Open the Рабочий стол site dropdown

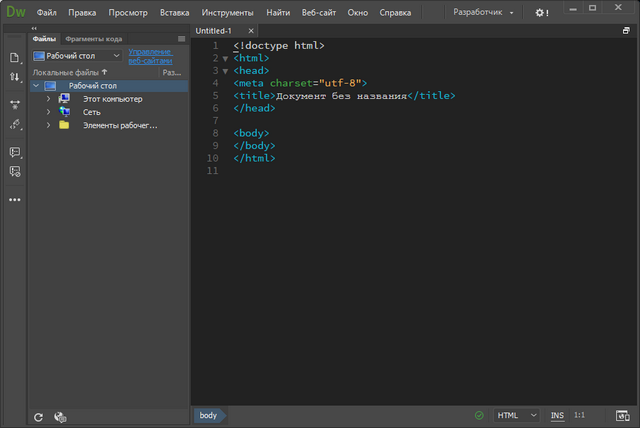click(76, 56)
